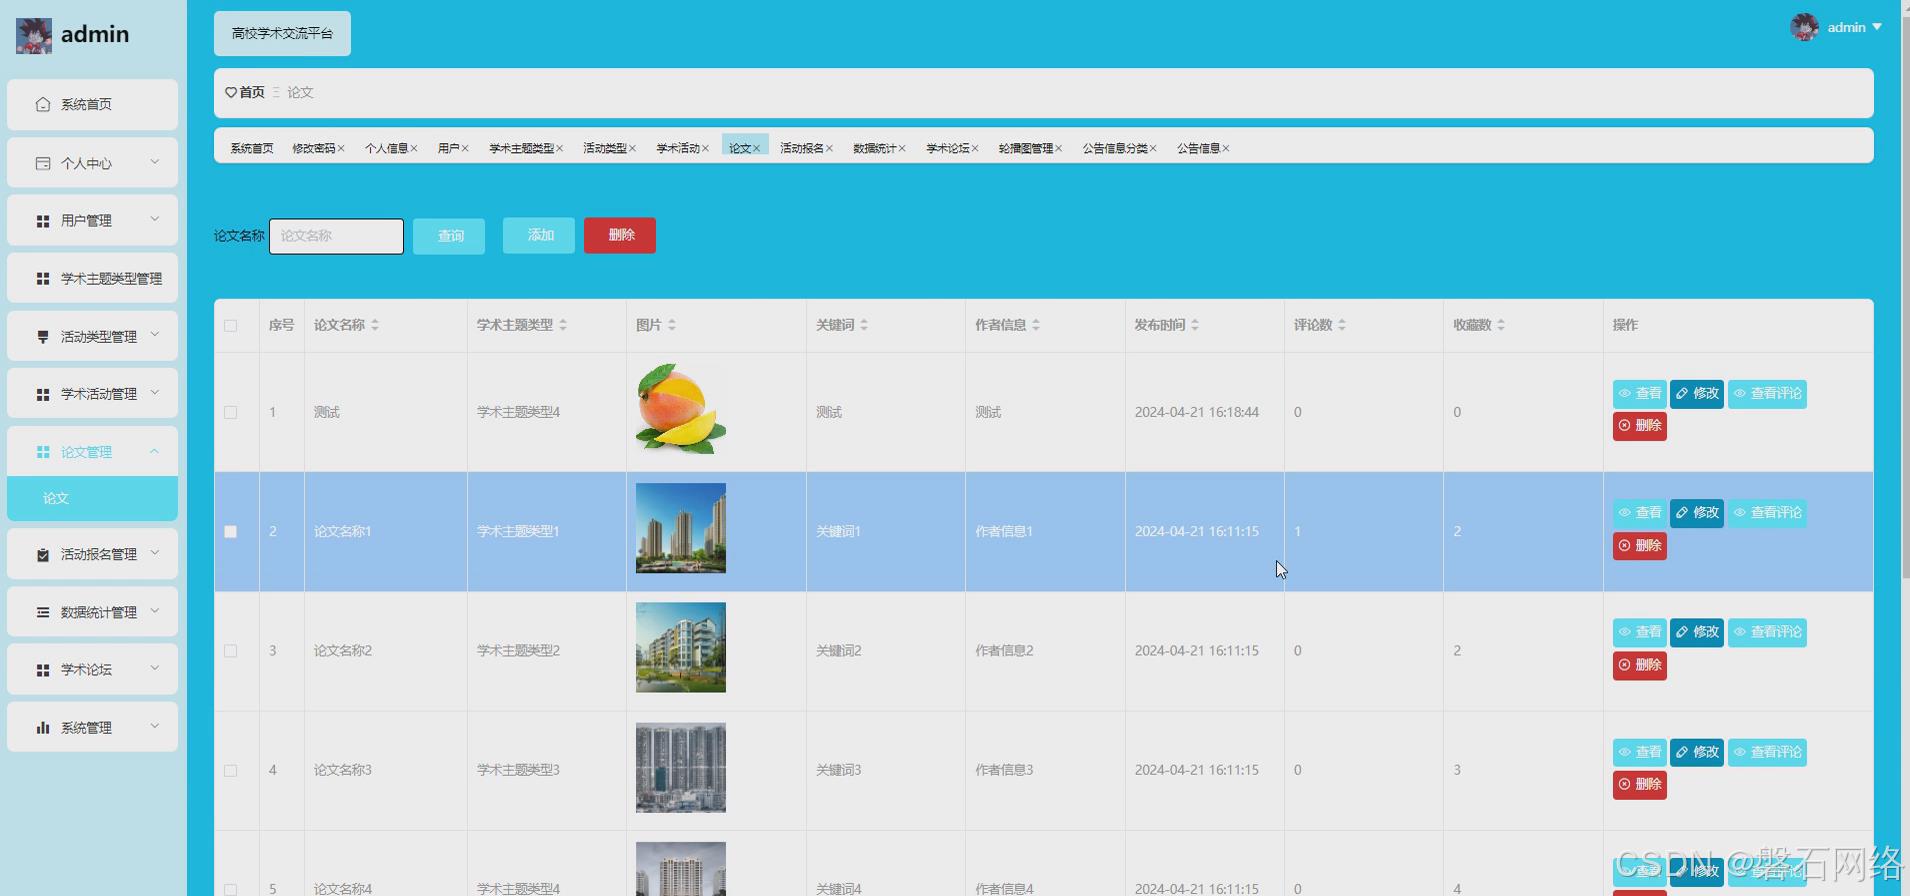Sort by the 收藏数 column arrows
Image resolution: width=1910 pixels, height=896 pixels.
click(1501, 325)
